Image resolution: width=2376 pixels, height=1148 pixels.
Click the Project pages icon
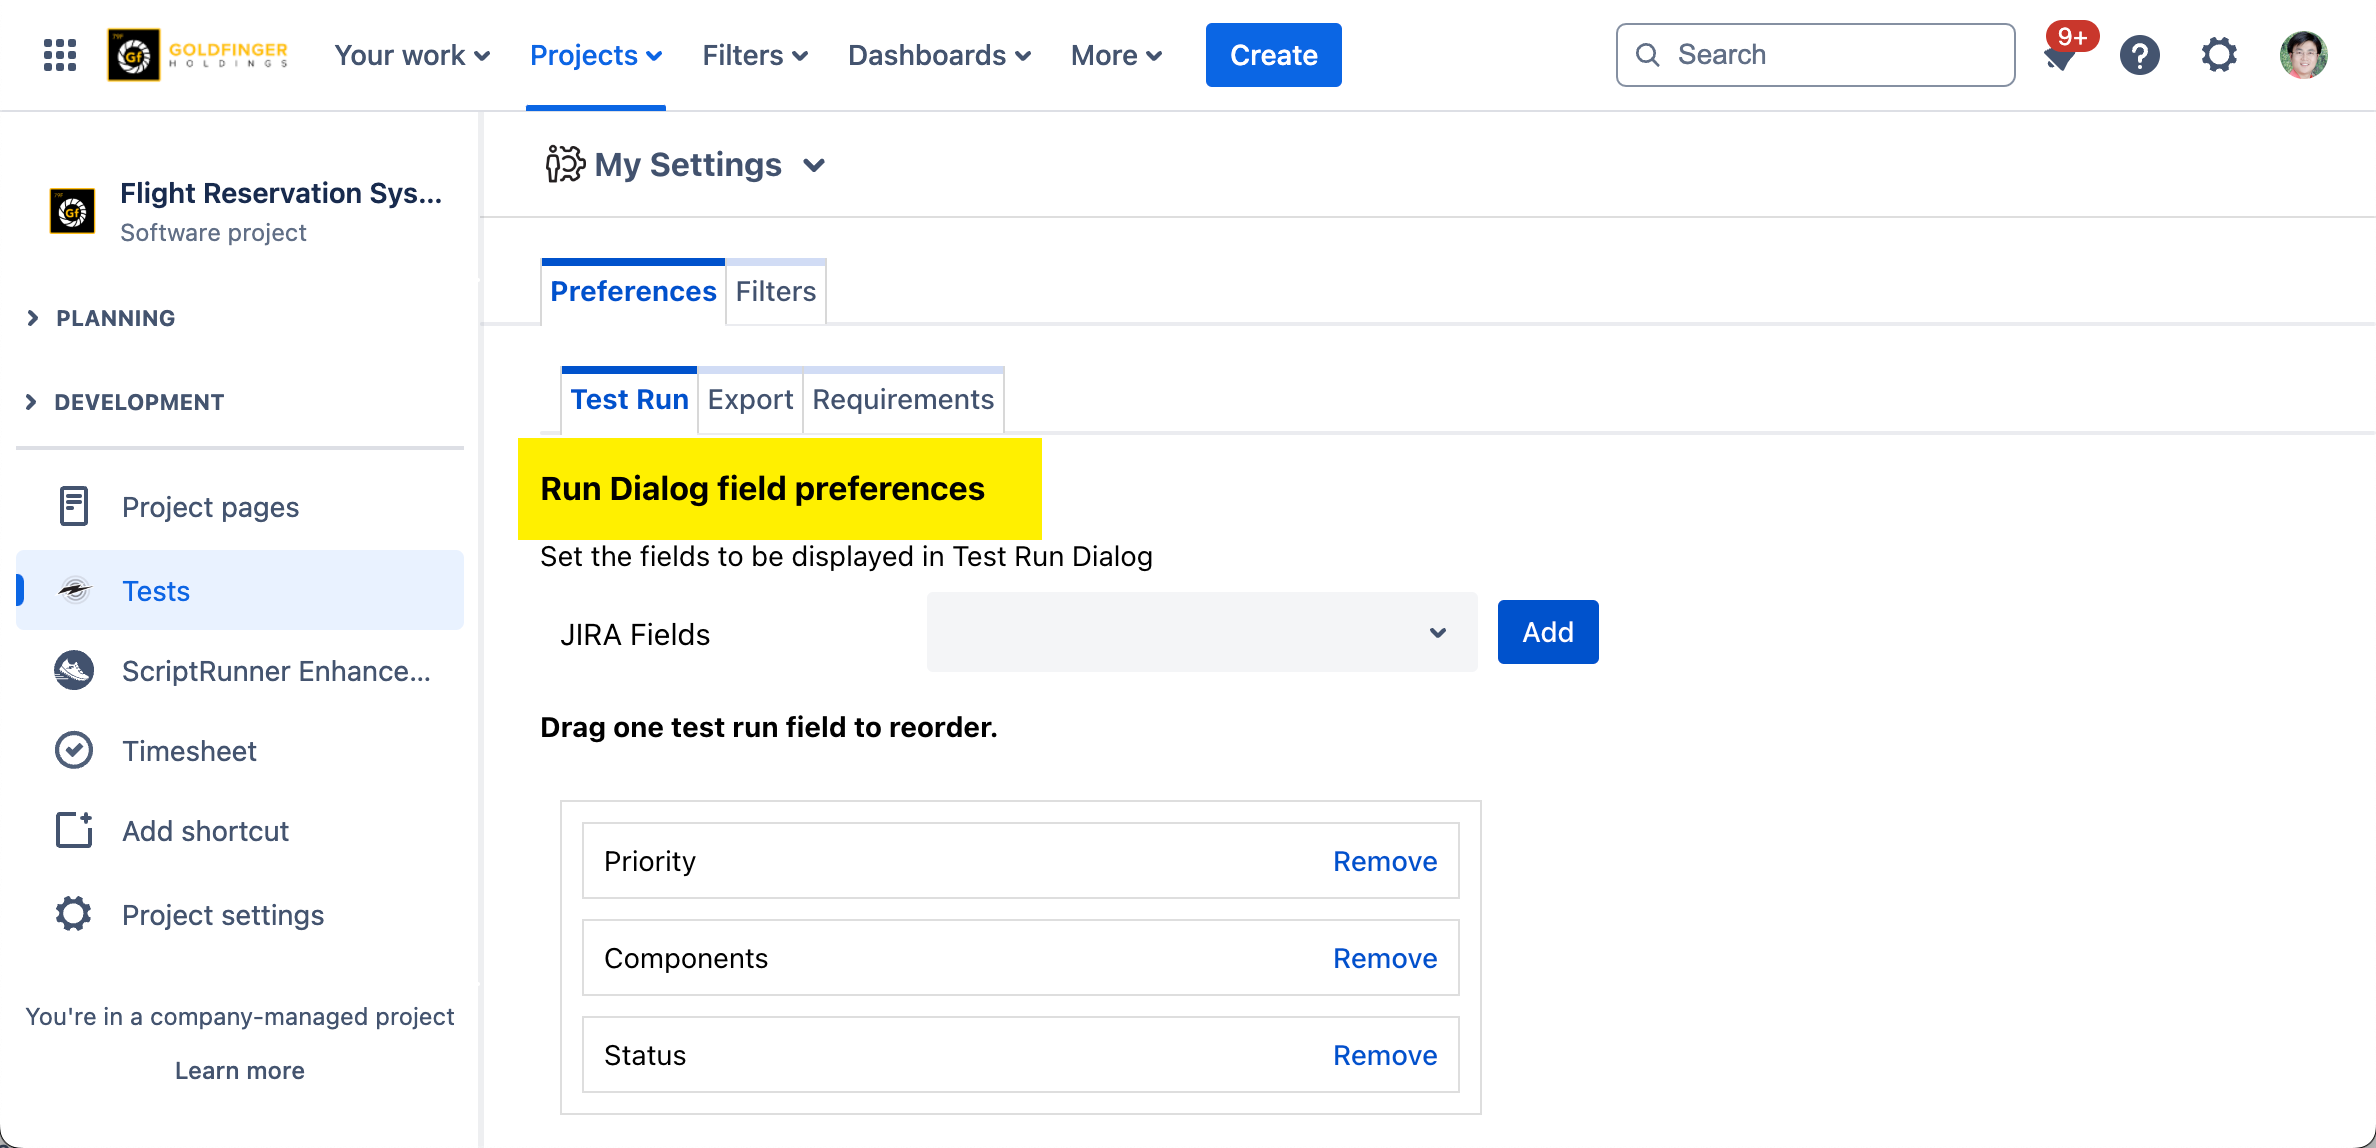tap(73, 506)
